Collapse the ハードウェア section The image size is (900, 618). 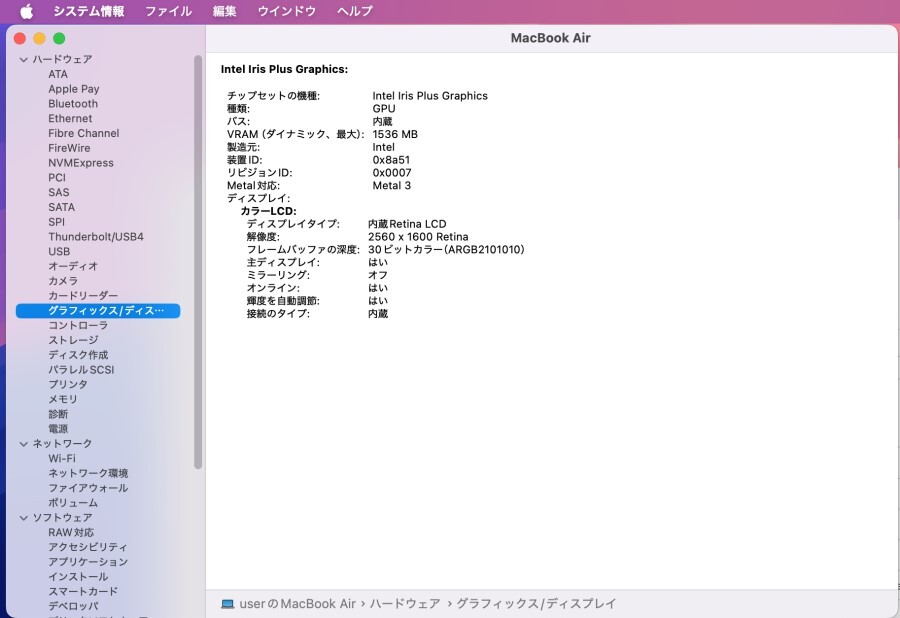point(24,59)
